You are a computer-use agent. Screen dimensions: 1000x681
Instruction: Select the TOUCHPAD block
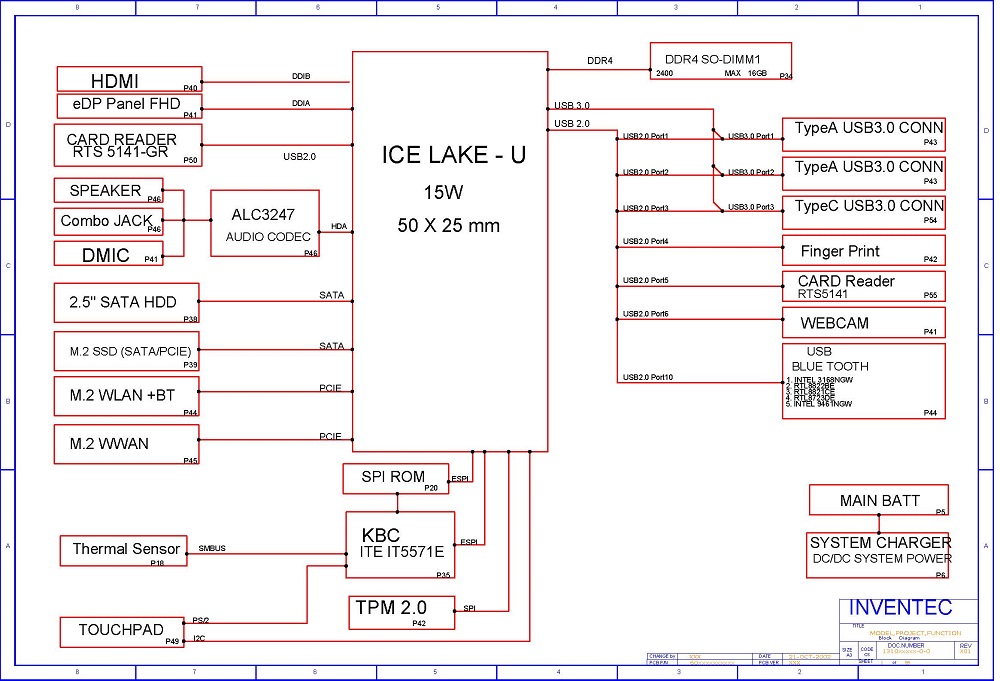click(x=121, y=631)
